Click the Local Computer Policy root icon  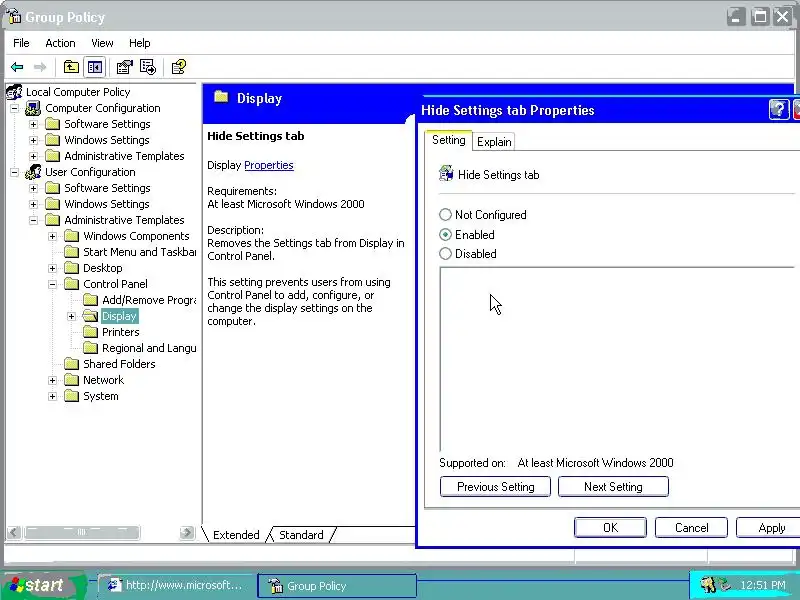click(x=14, y=92)
